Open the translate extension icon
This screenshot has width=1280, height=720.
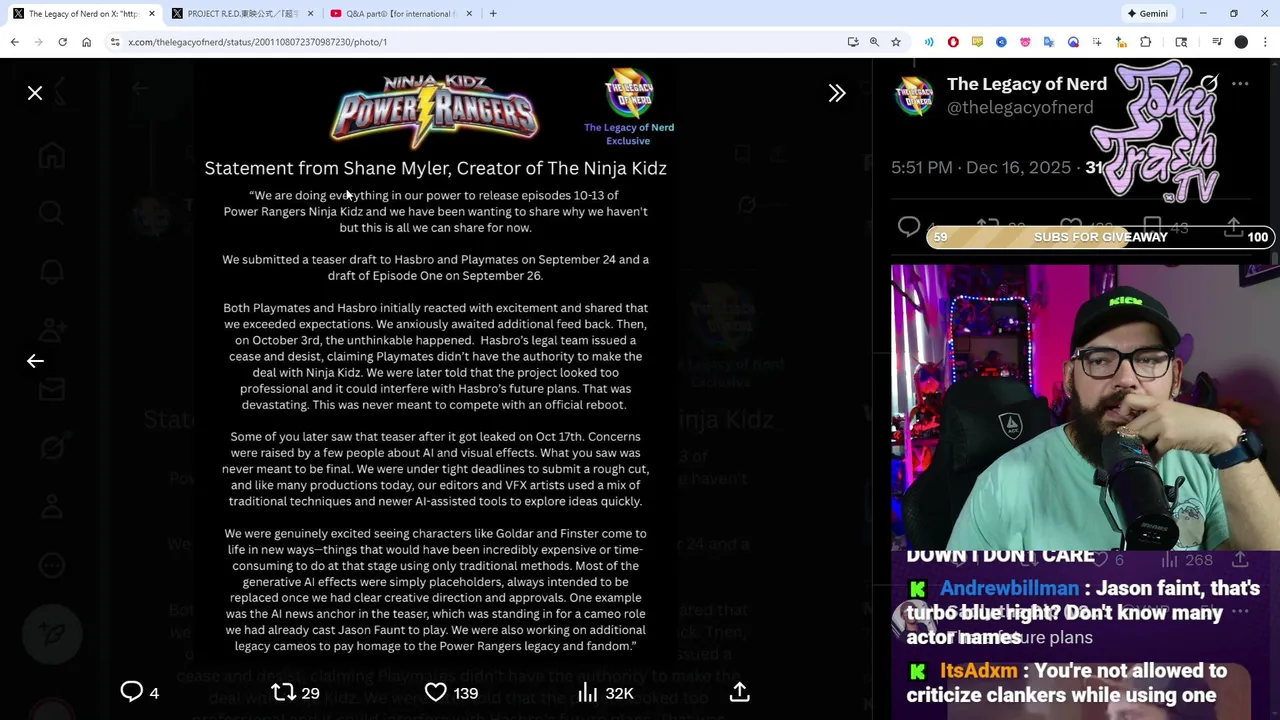click(x=1049, y=42)
